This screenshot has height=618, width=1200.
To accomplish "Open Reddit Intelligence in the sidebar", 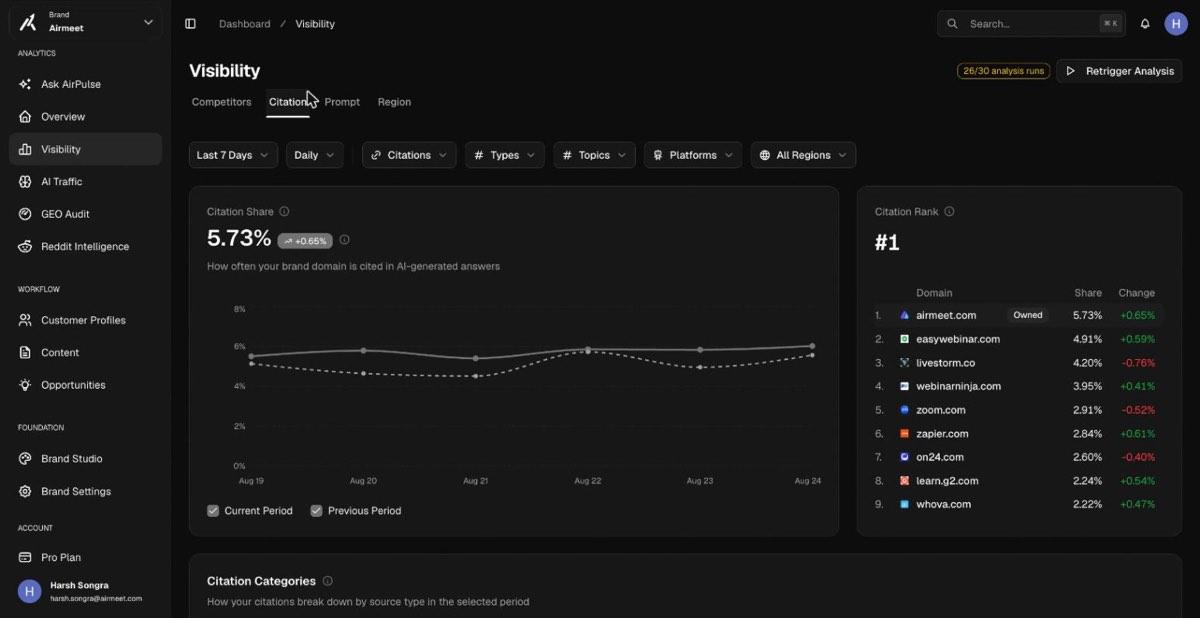I will pos(85,246).
